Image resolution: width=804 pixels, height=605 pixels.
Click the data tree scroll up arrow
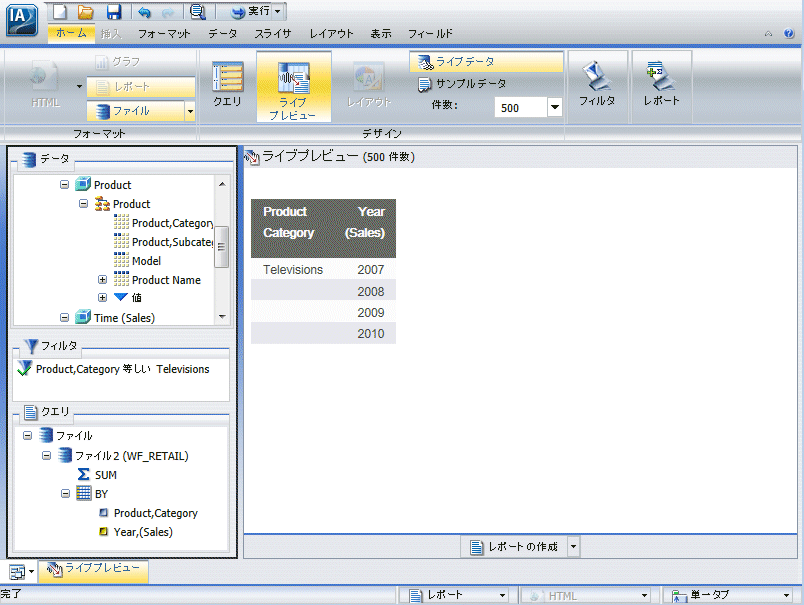[x=222, y=184]
